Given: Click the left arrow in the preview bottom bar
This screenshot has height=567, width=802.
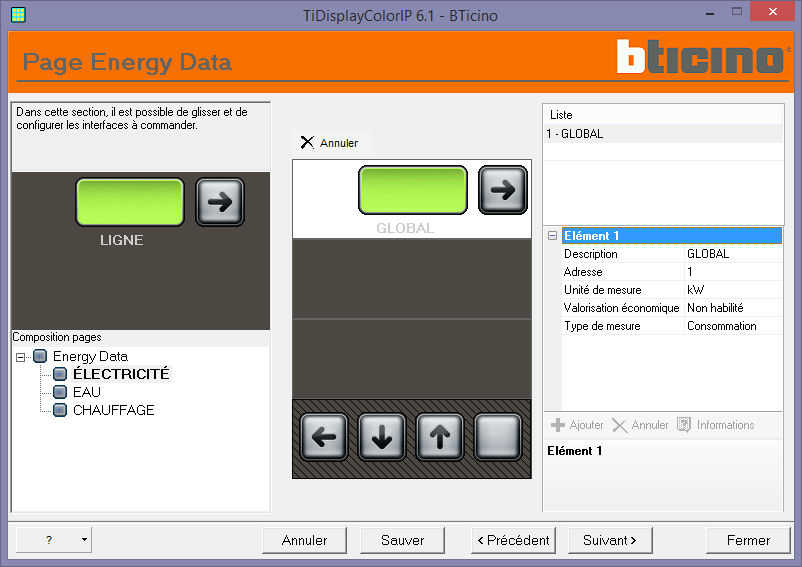Looking at the screenshot, I should (x=324, y=437).
